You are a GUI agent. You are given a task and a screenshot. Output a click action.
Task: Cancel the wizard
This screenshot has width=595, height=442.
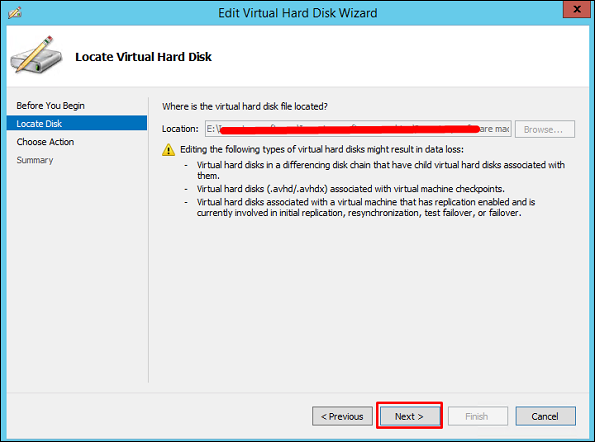pyautogui.click(x=545, y=416)
